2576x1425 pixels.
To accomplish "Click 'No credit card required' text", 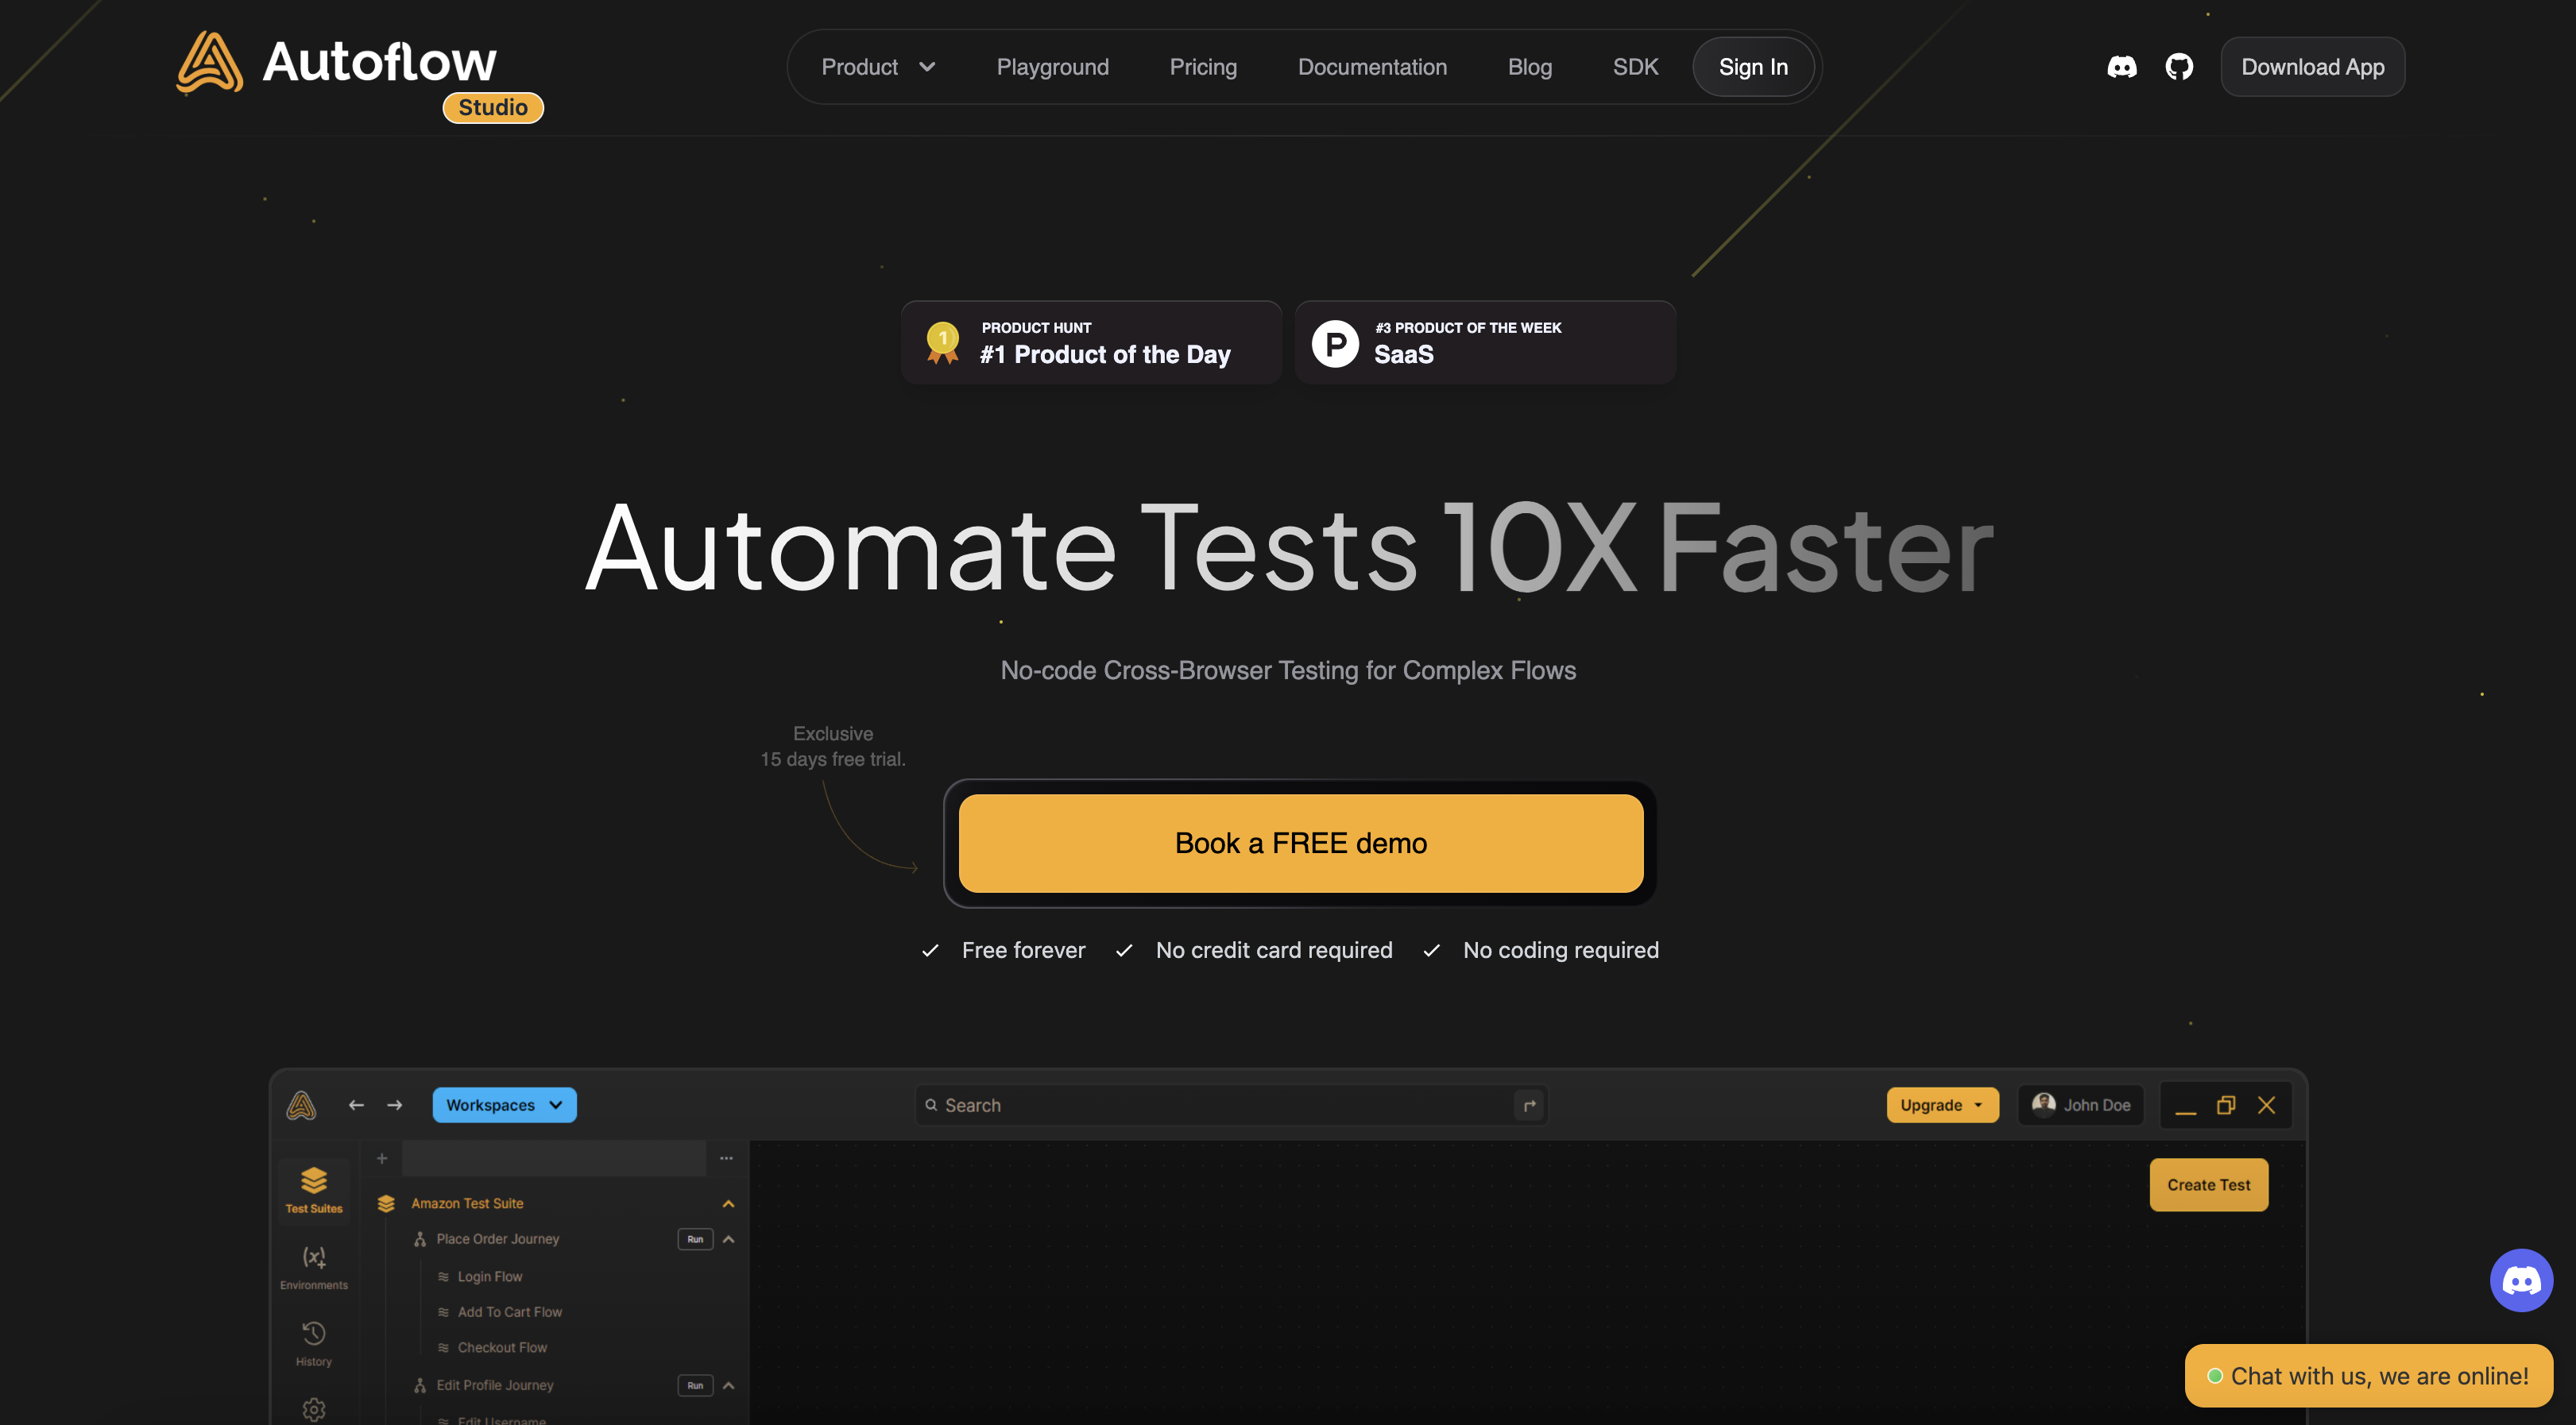I will click(1274, 950).
